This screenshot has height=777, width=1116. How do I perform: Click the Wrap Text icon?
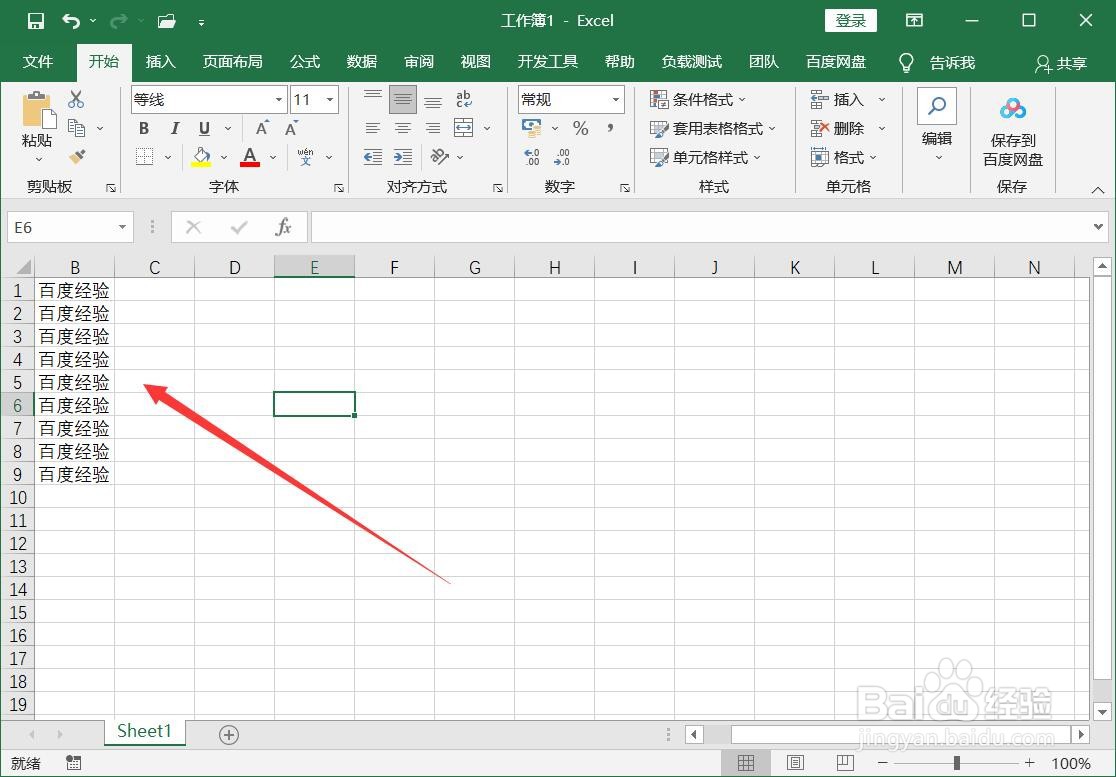(463, 100)
